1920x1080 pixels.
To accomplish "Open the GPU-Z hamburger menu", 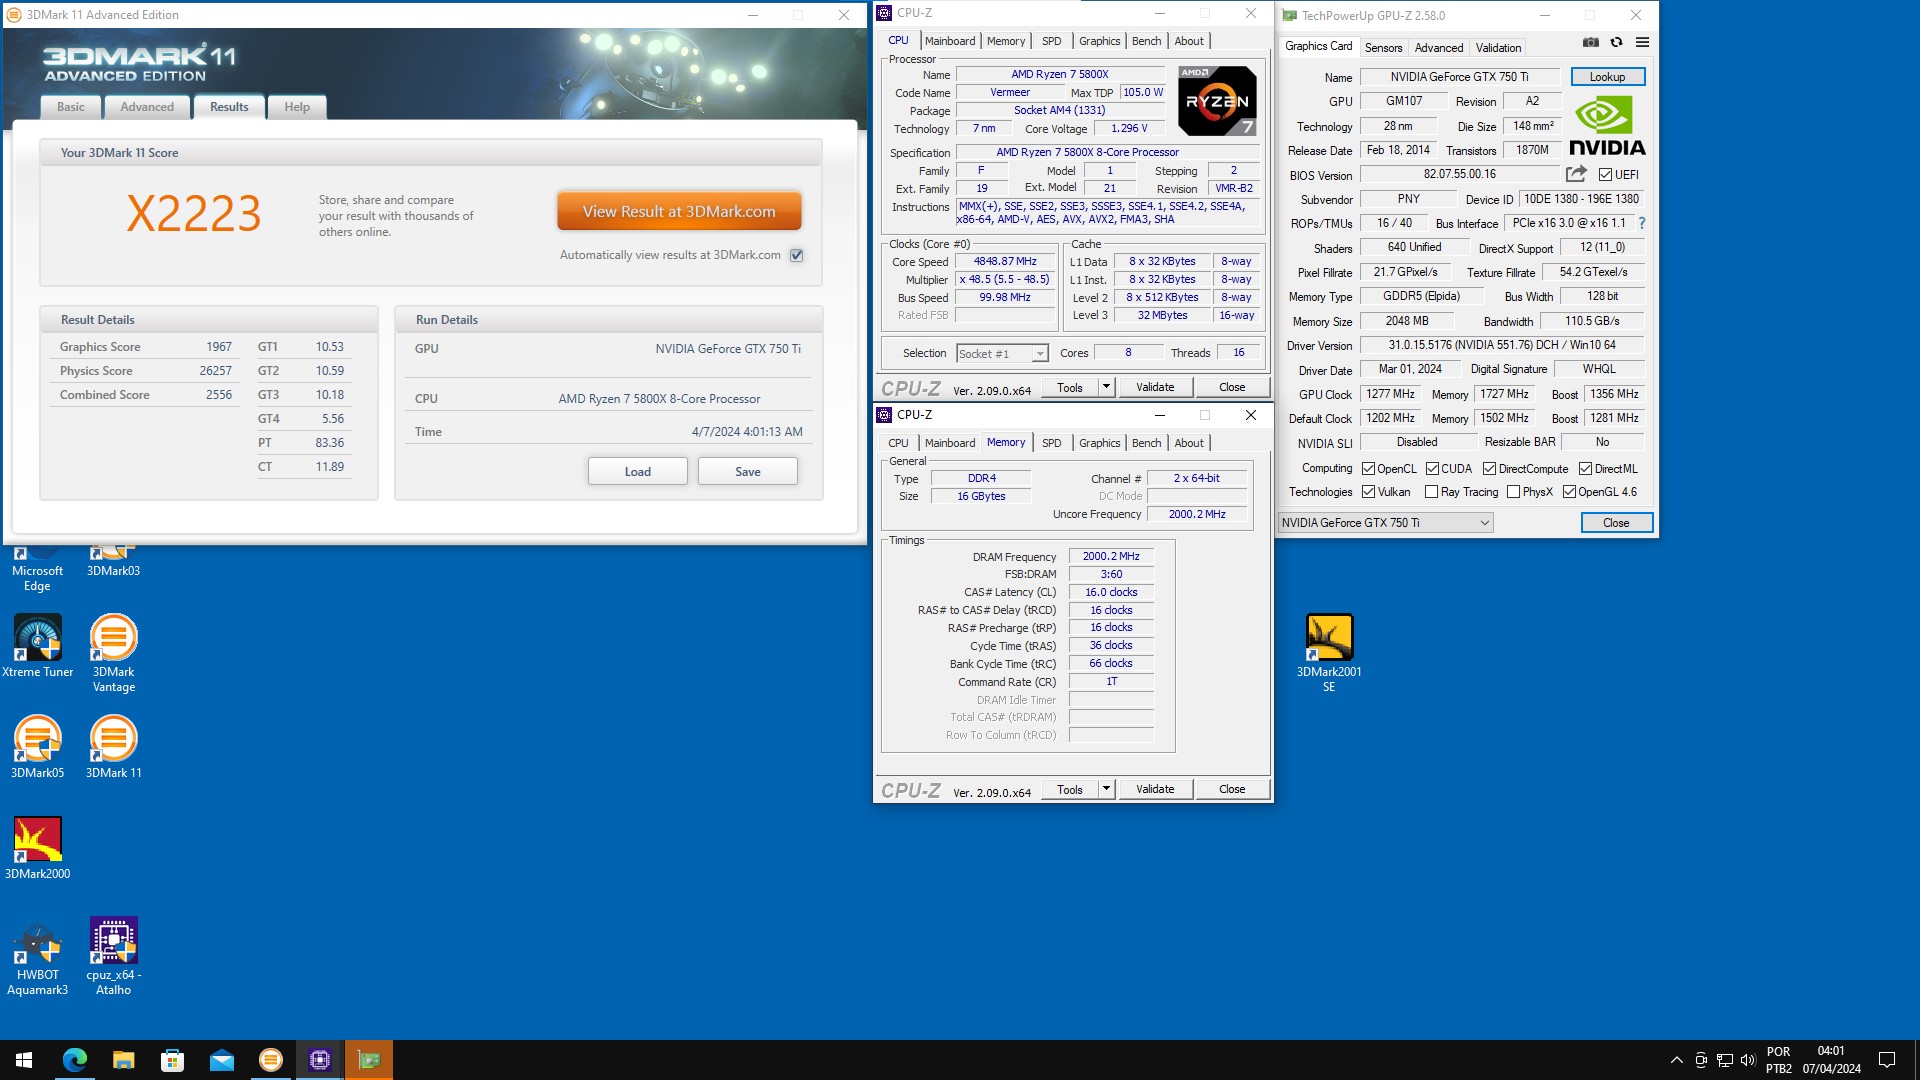I will coord(1642,42).
